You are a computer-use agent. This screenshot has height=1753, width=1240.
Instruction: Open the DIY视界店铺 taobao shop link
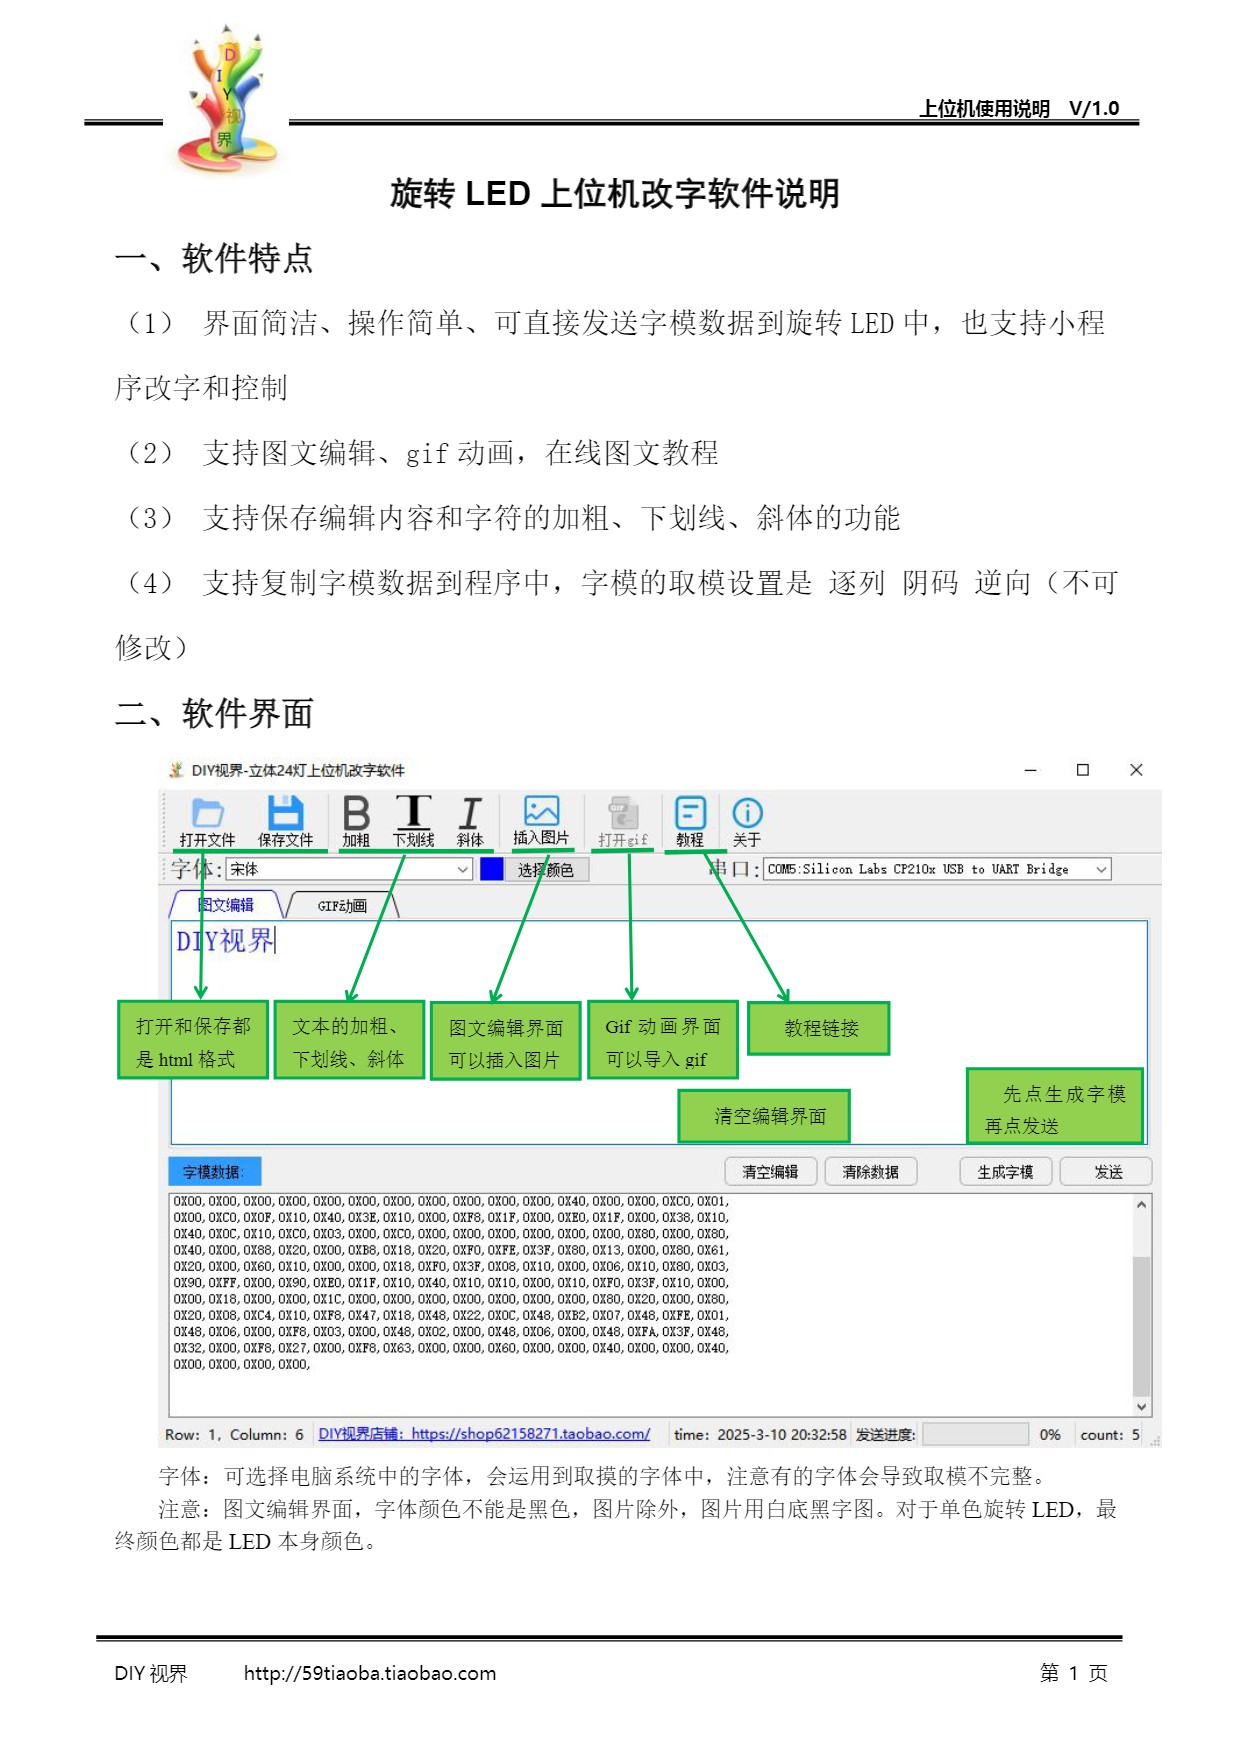coord(484,1434)
